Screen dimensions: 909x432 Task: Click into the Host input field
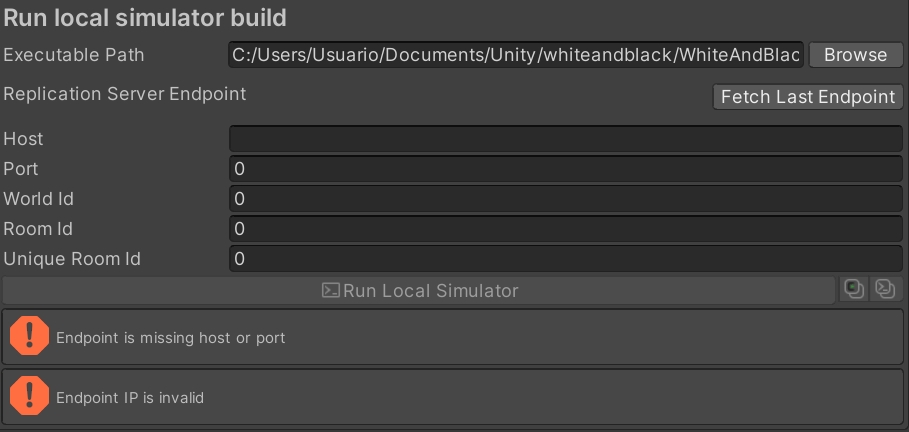click(565, 139)
